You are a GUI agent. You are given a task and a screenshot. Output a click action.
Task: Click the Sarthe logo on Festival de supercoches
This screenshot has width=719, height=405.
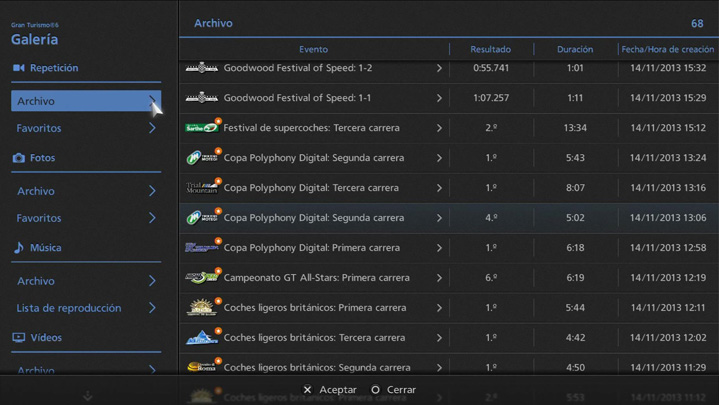pyautogui.click(x=201, y=128)
